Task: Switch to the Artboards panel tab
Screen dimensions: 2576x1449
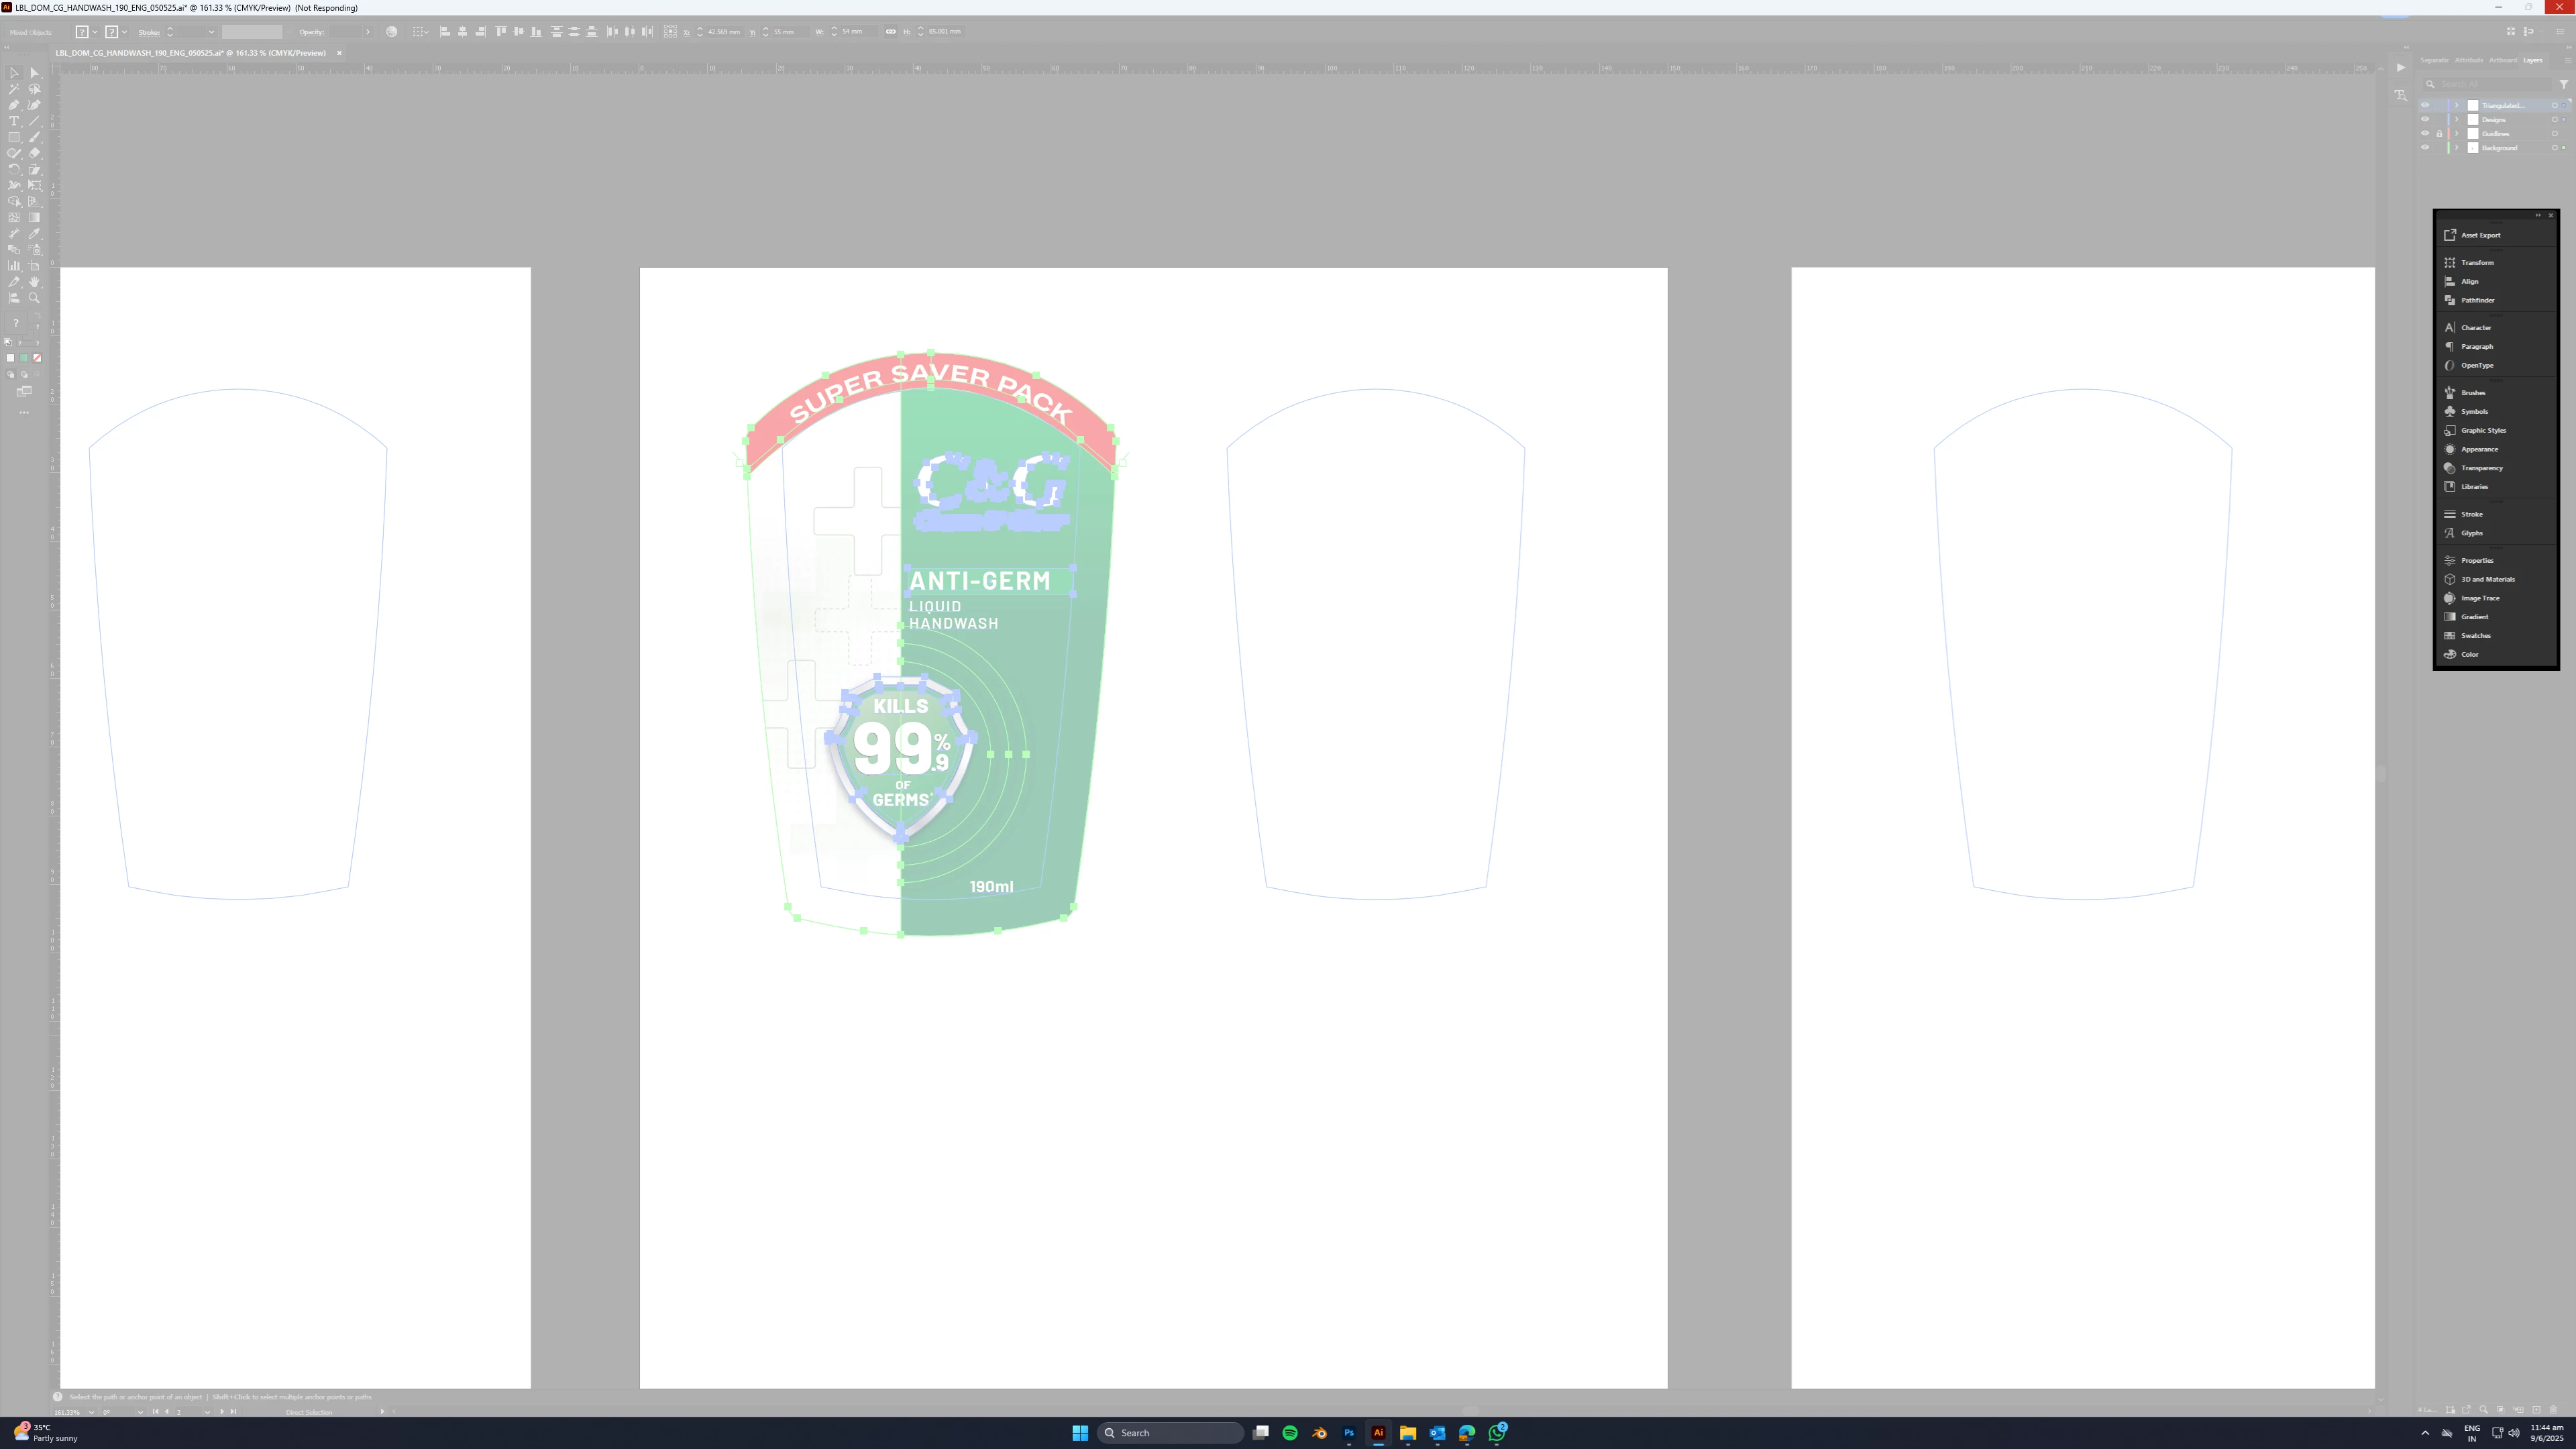Action: tap(2502, 60)
